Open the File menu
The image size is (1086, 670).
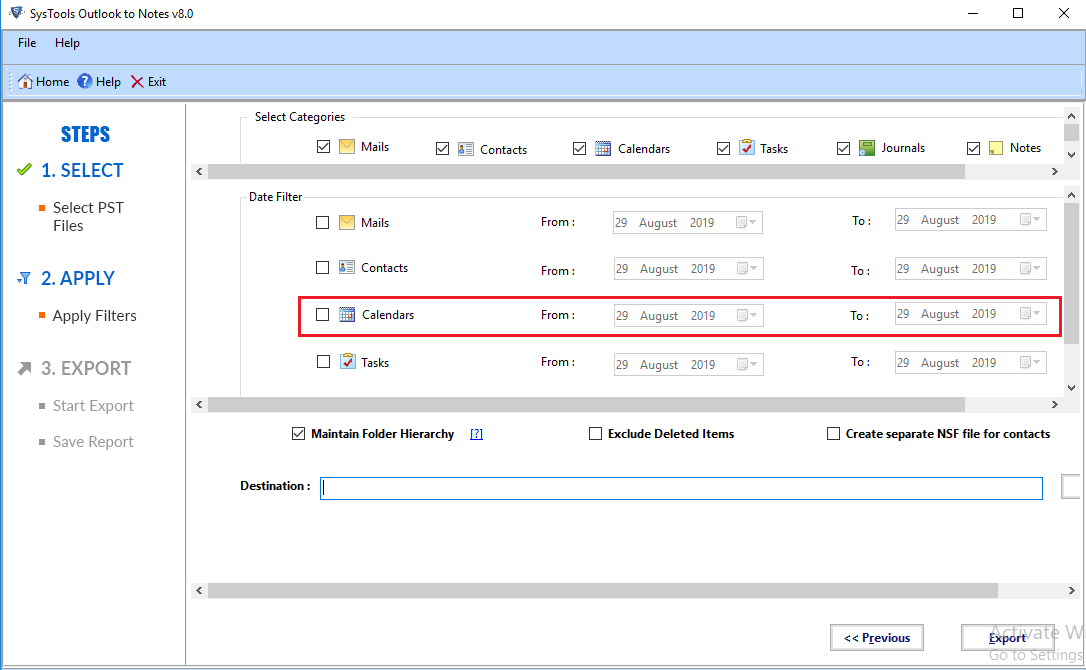click(x=27, y=43)
